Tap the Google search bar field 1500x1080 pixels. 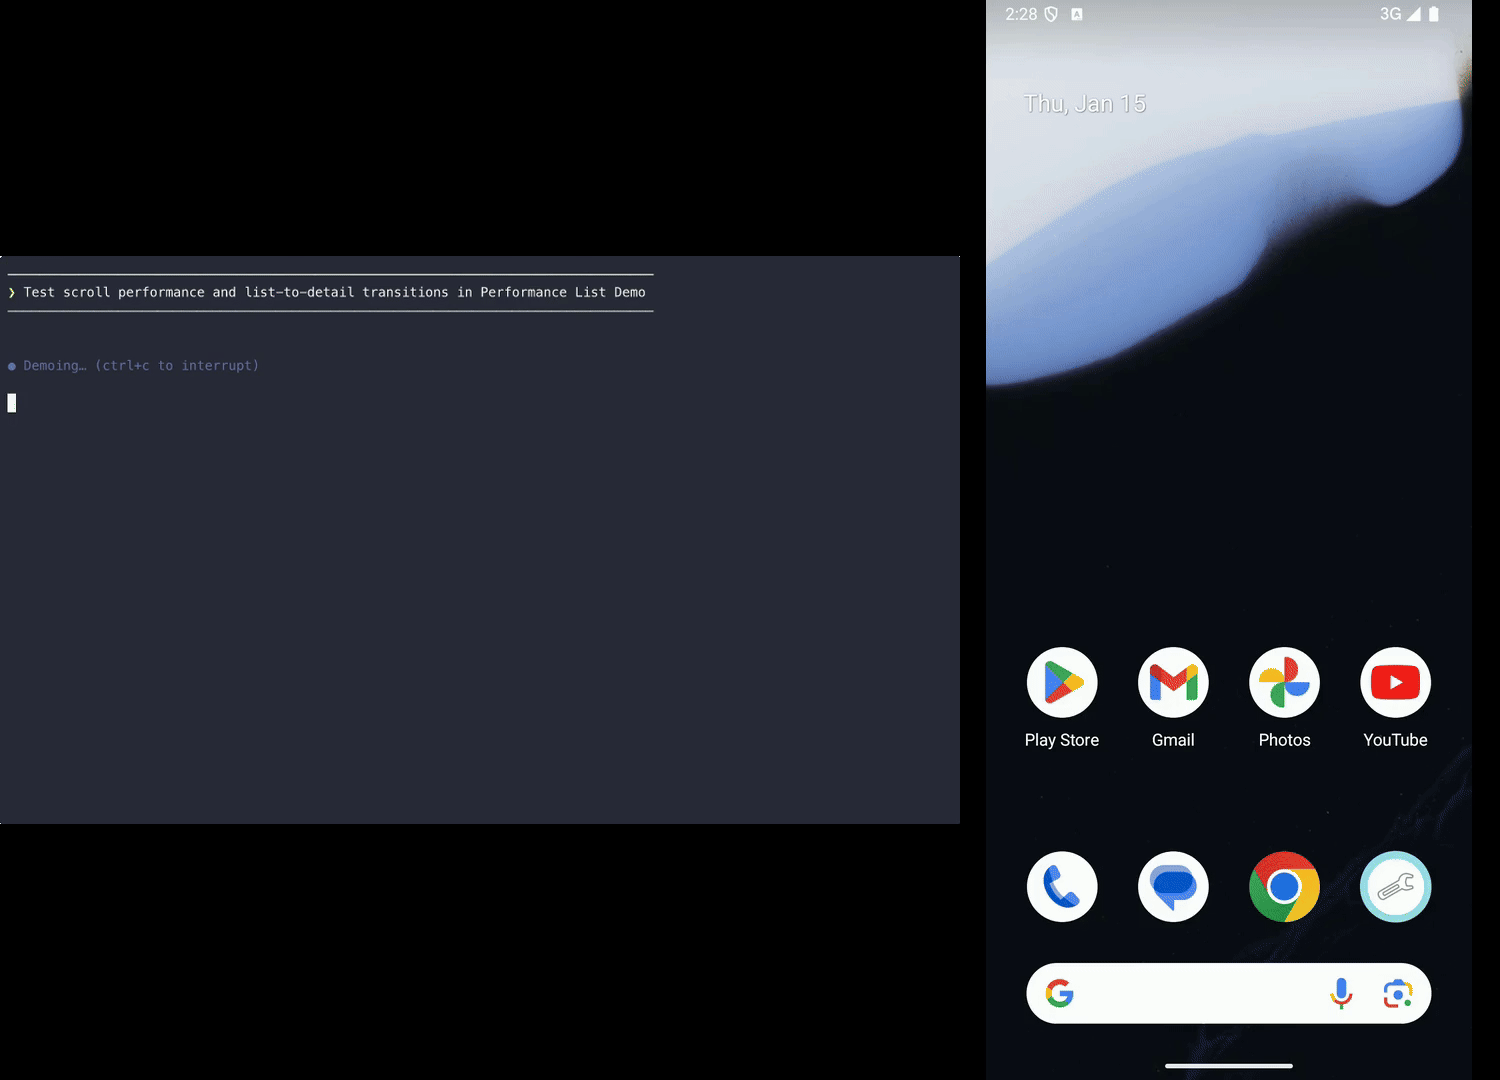pos(1200,993)
